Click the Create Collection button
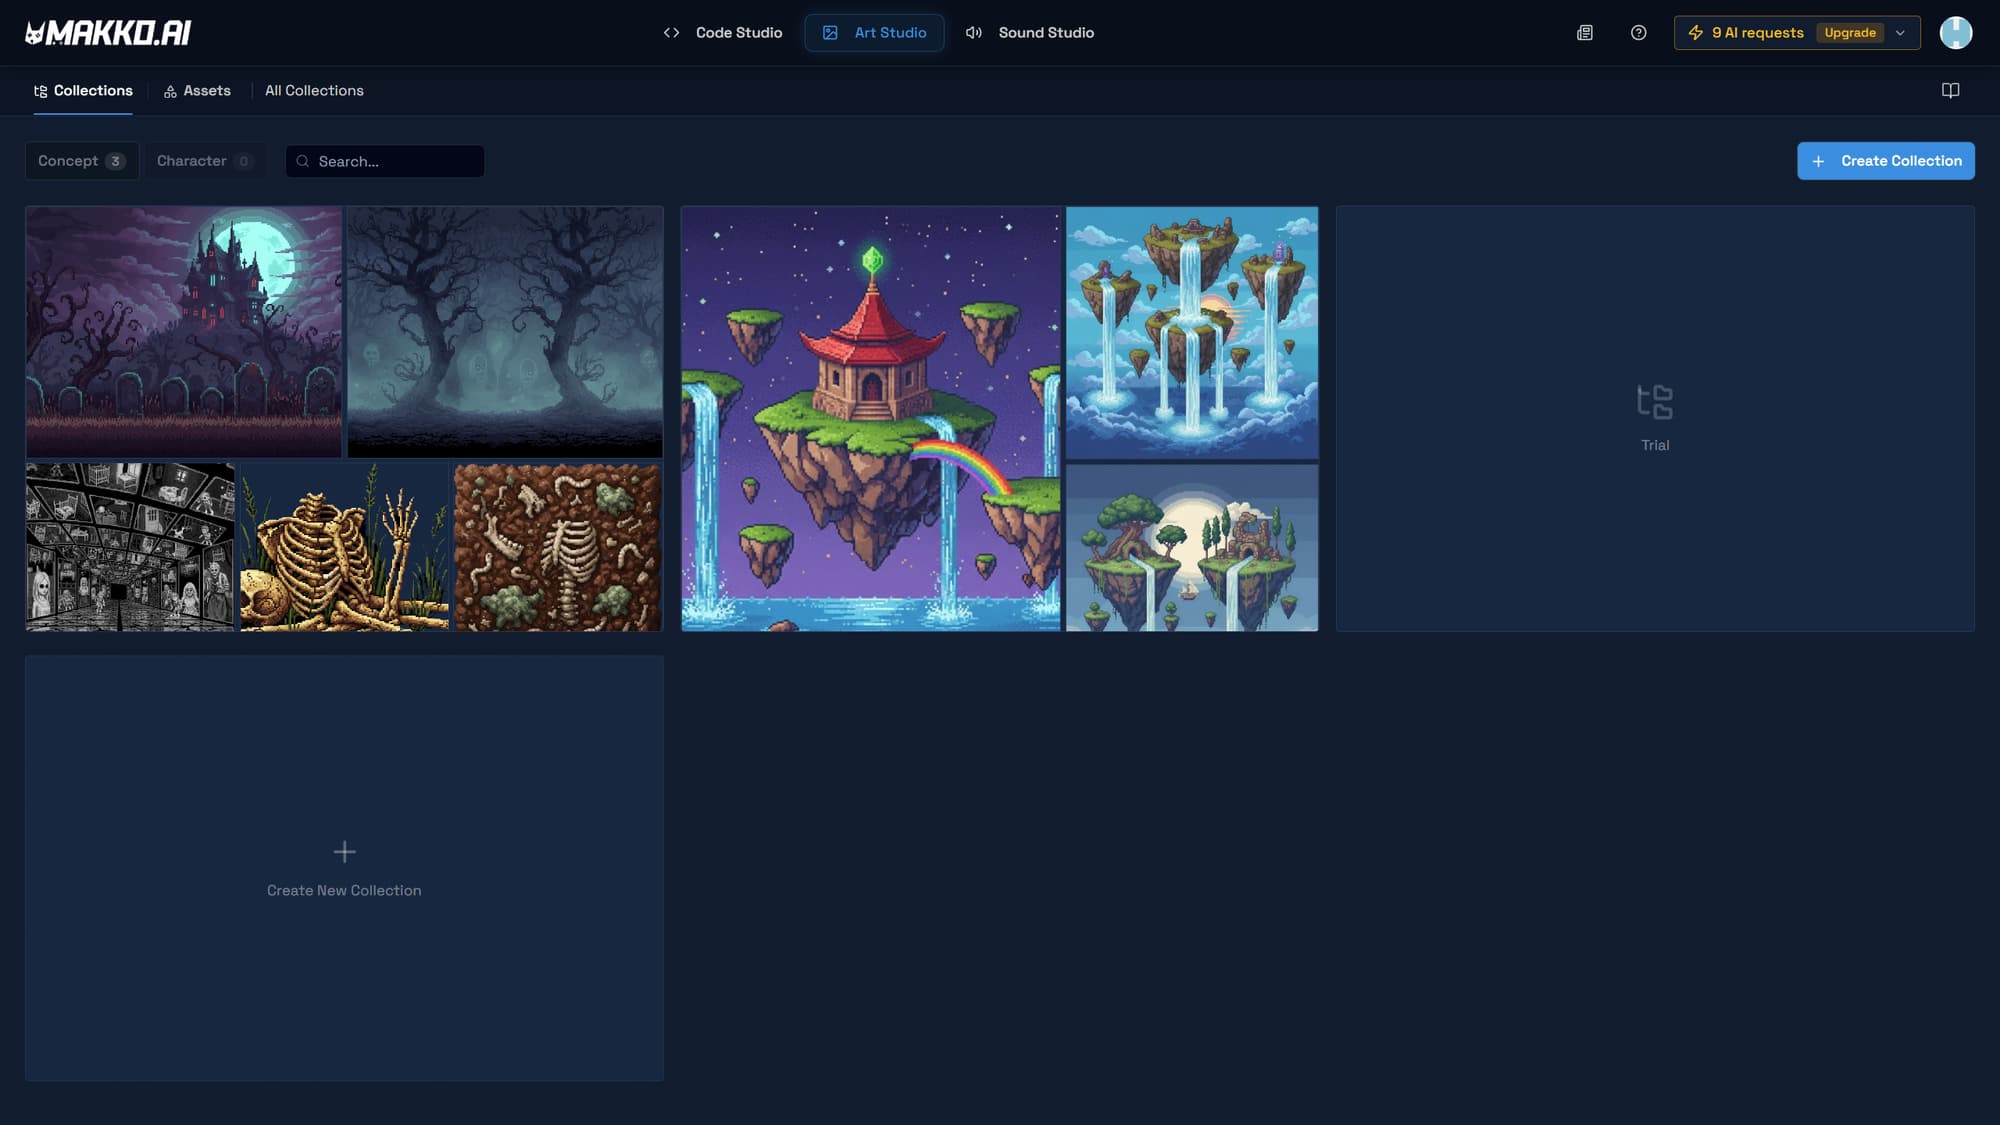Image resolution: width=2000 pixels, height=1125 pixels. [1885, 161]
